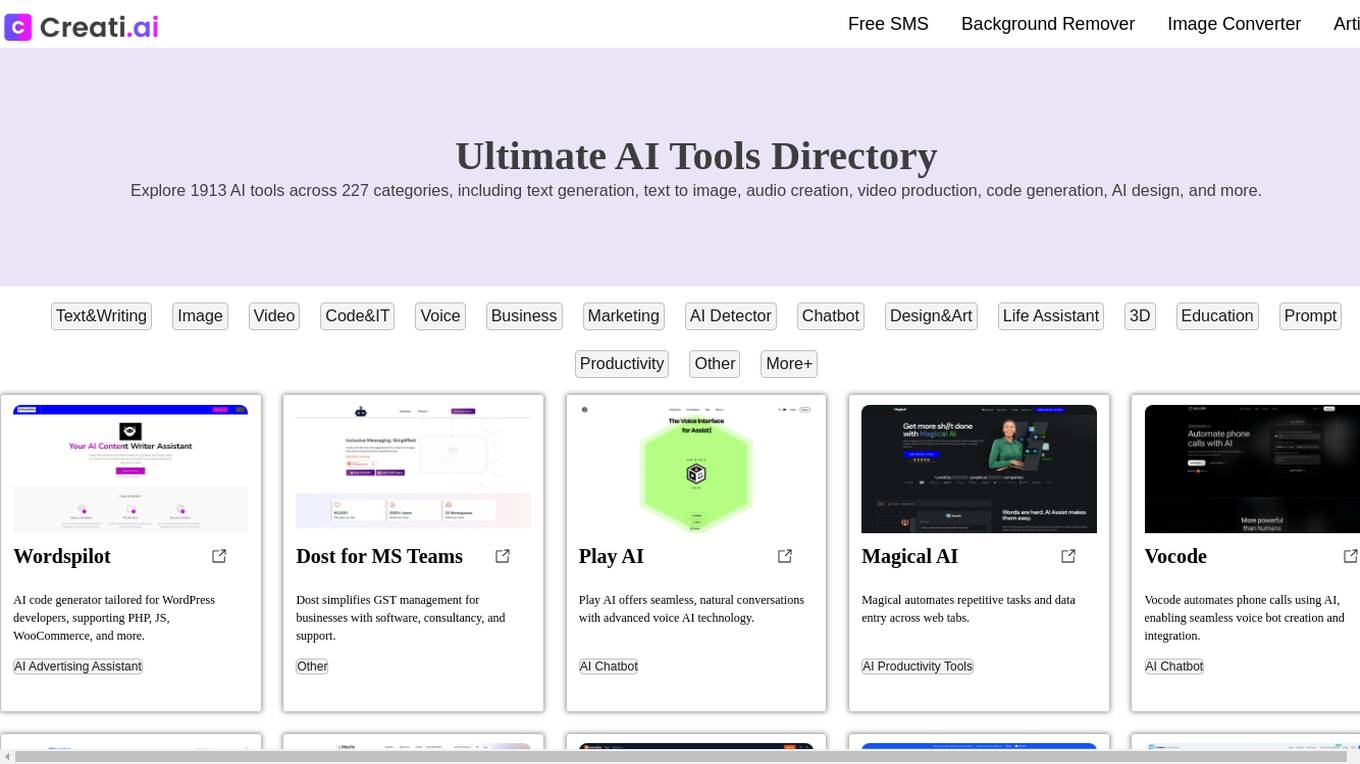Show the Productivity category tools

tap(622, 364)
